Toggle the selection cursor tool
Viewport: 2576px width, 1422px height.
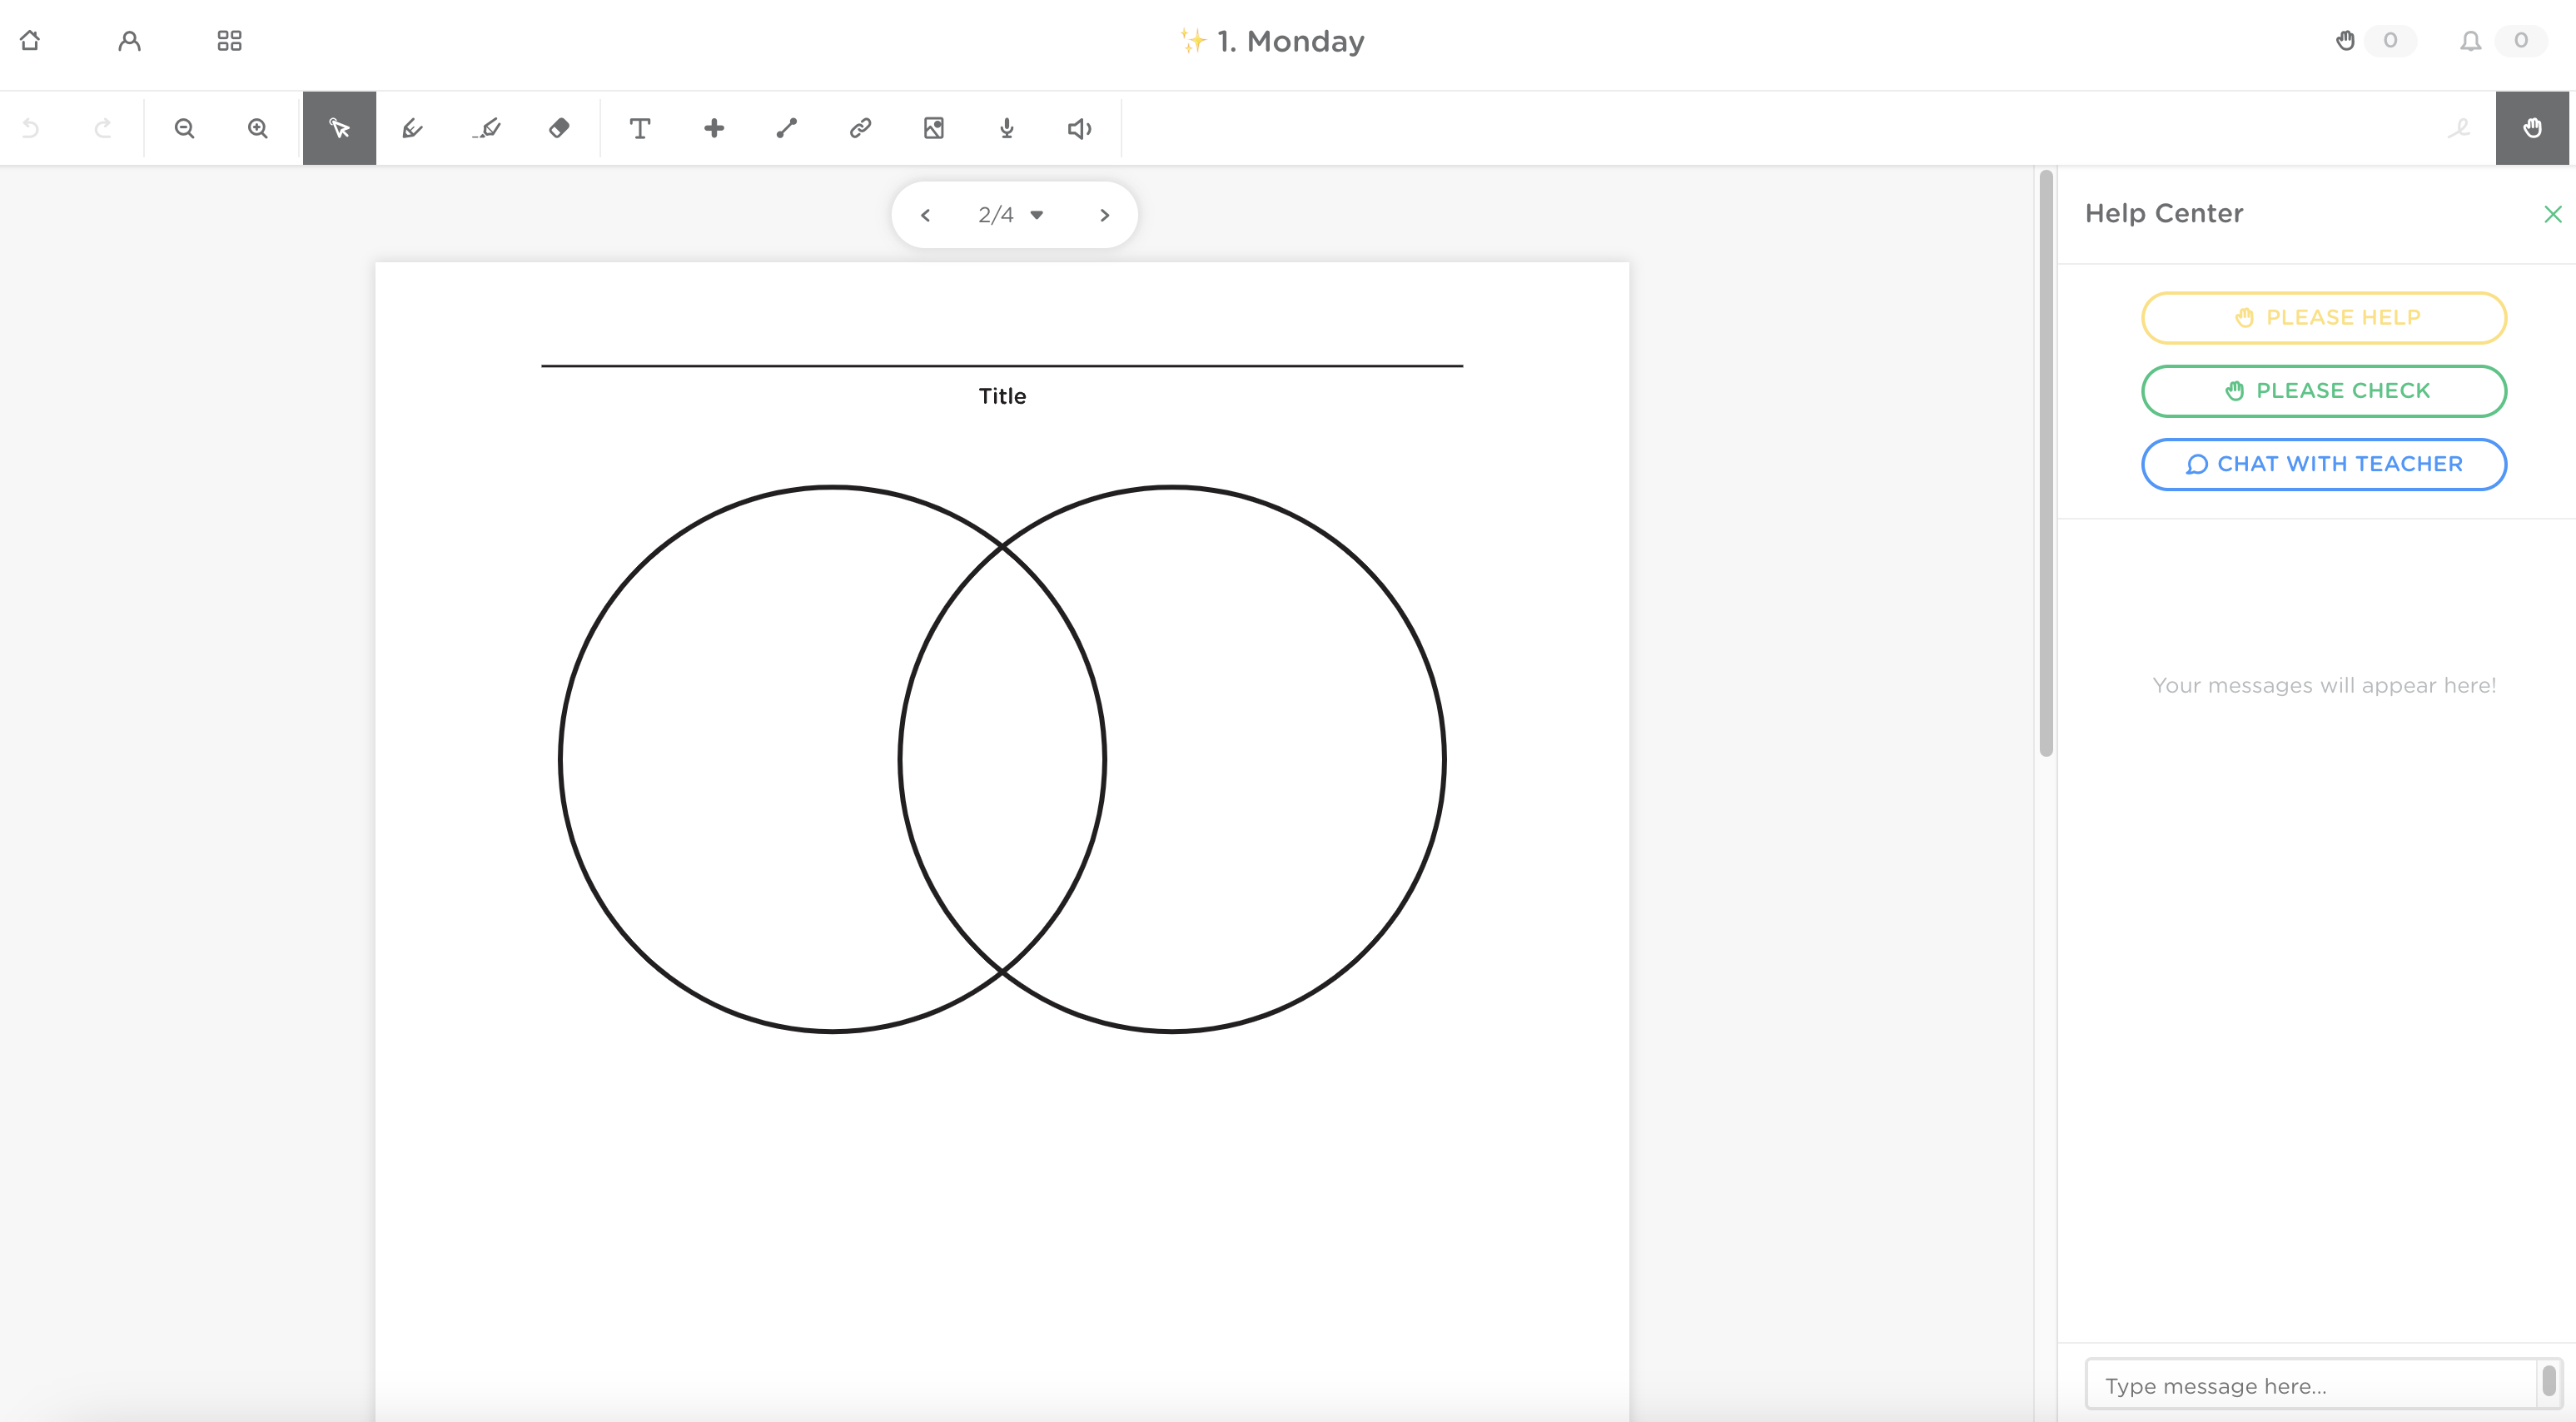[x=338, y=128]
